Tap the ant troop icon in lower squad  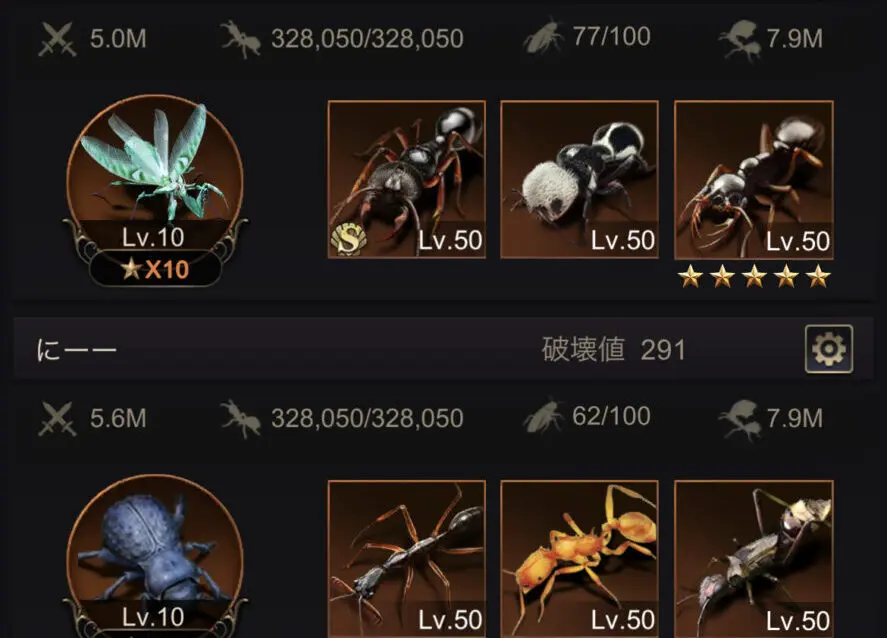240,419
